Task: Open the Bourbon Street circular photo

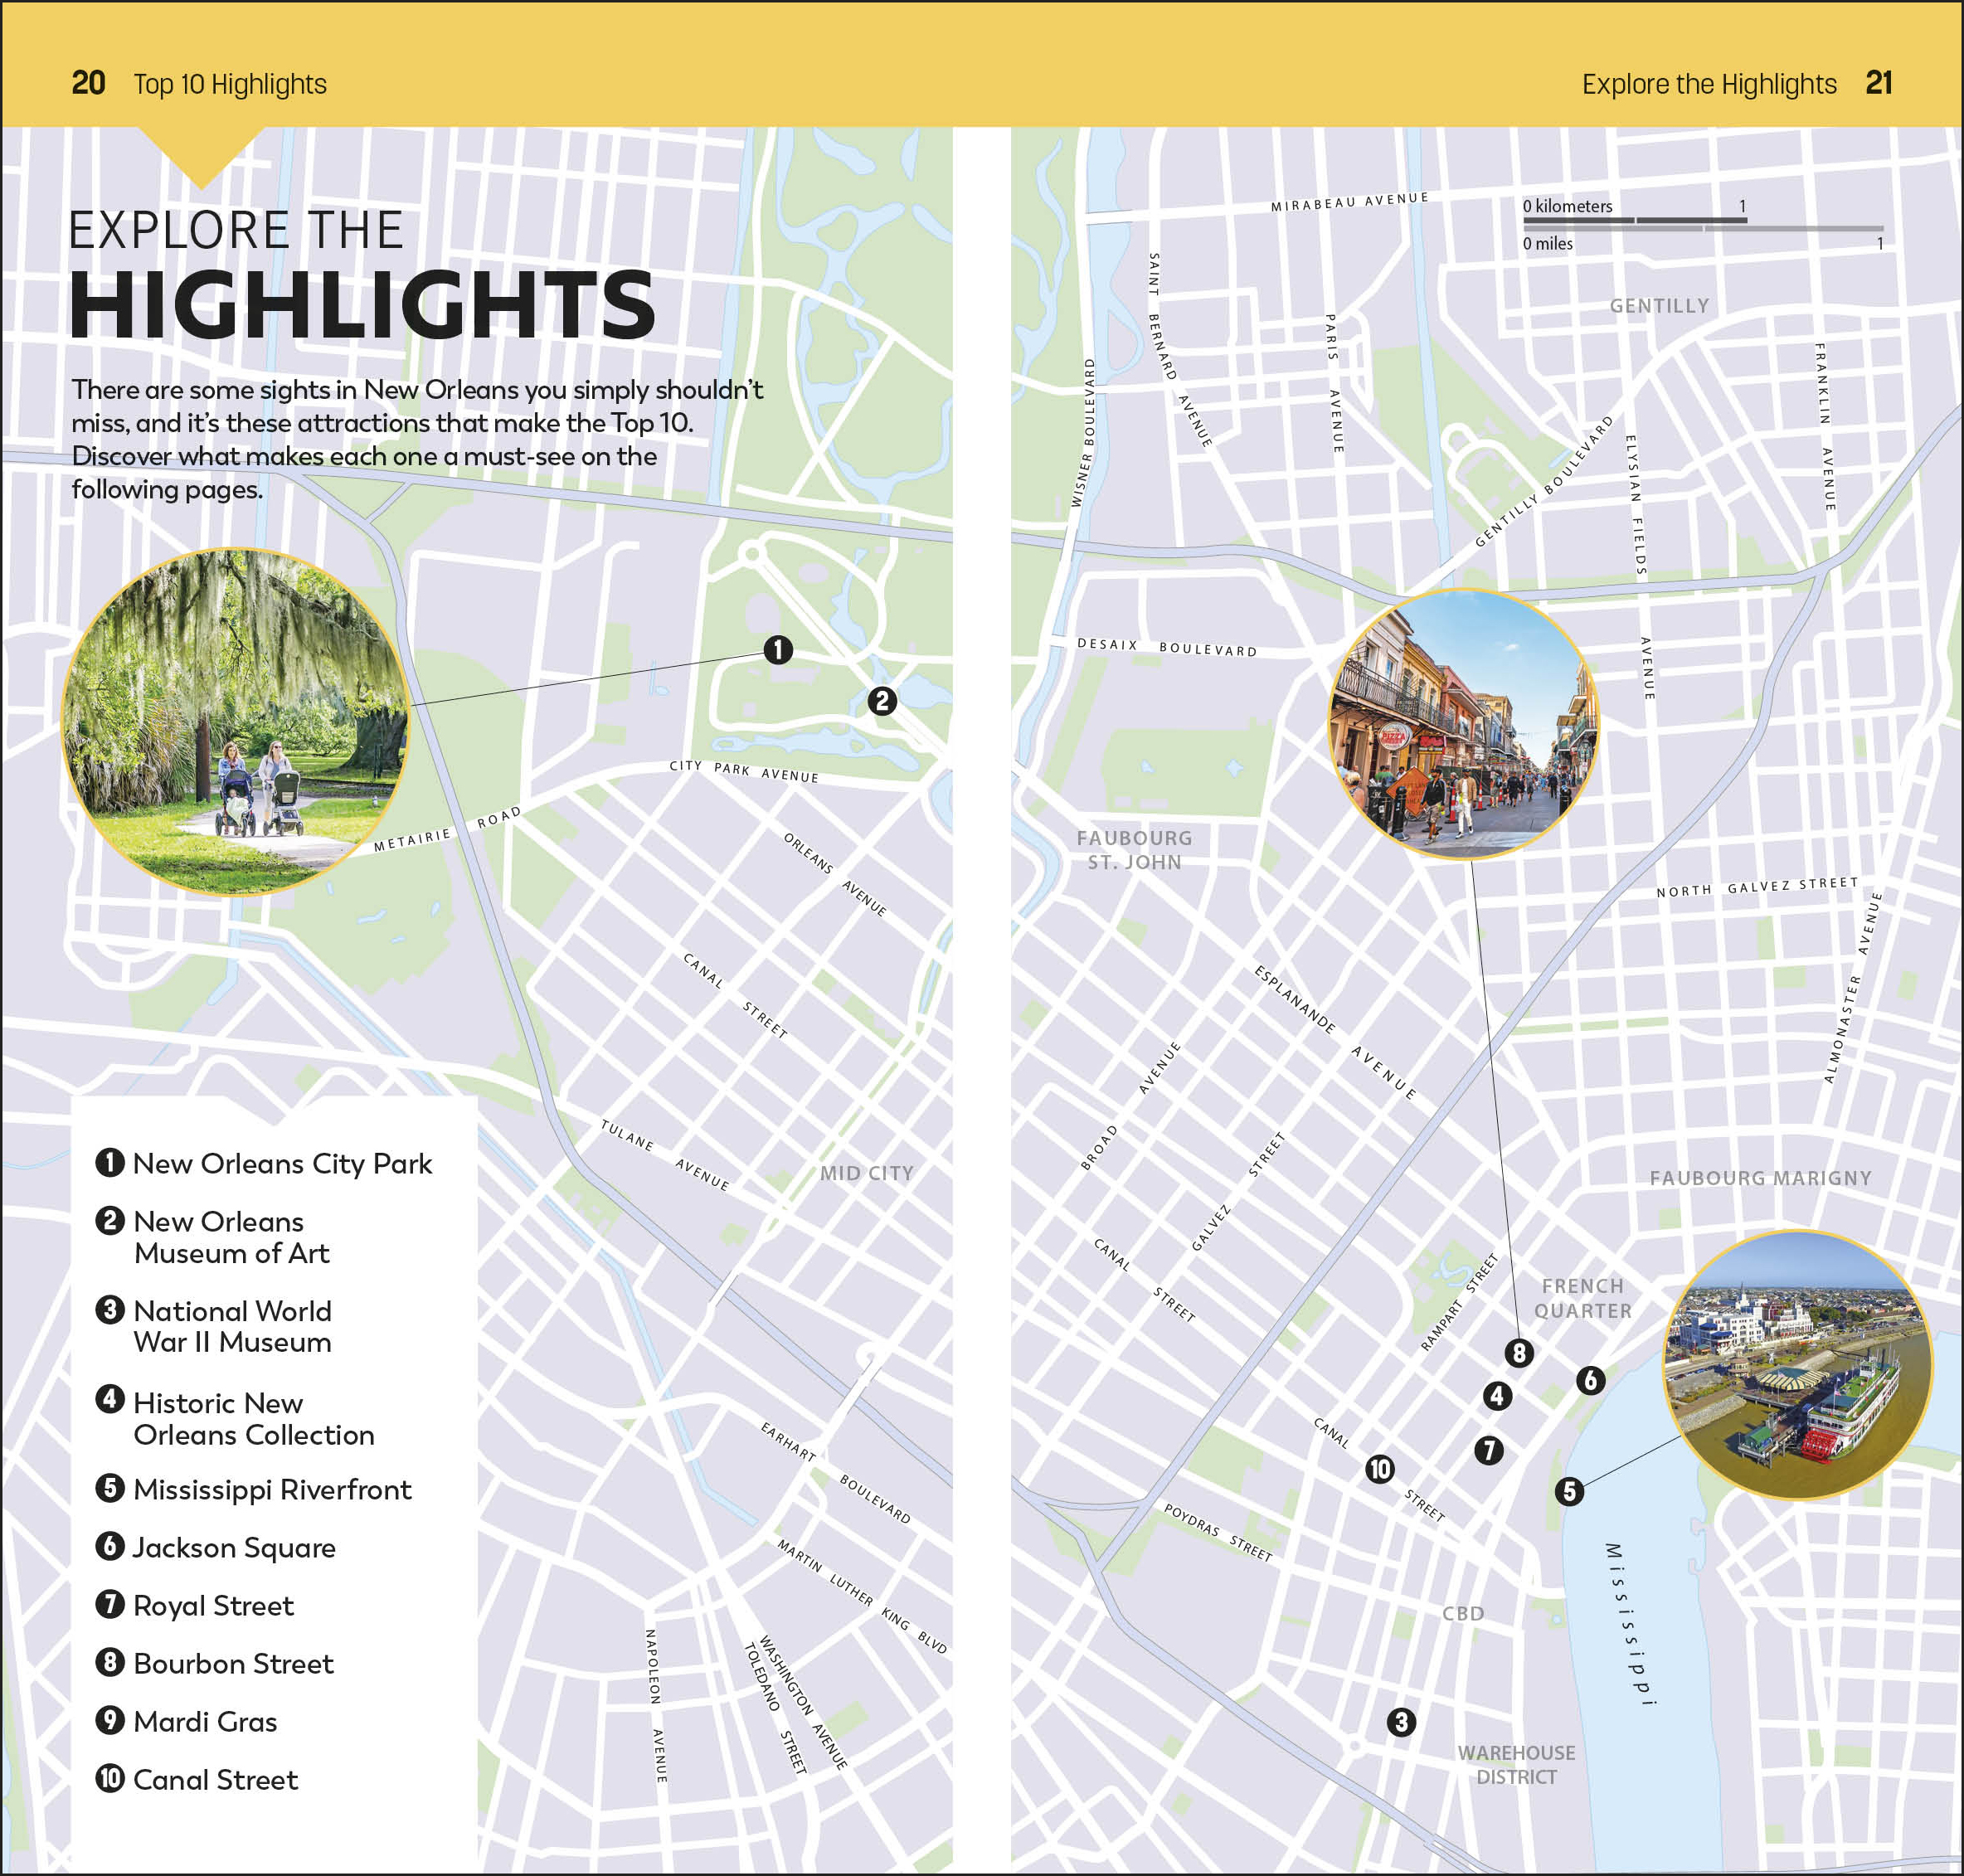Action: 1463,724
